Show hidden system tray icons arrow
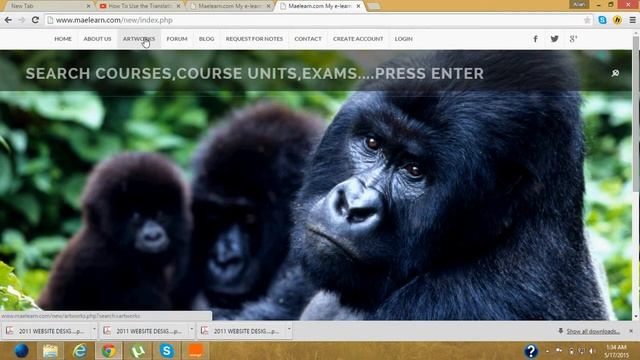Image resolution: width=640 pixels, height=360 pixels. (548, 351)
